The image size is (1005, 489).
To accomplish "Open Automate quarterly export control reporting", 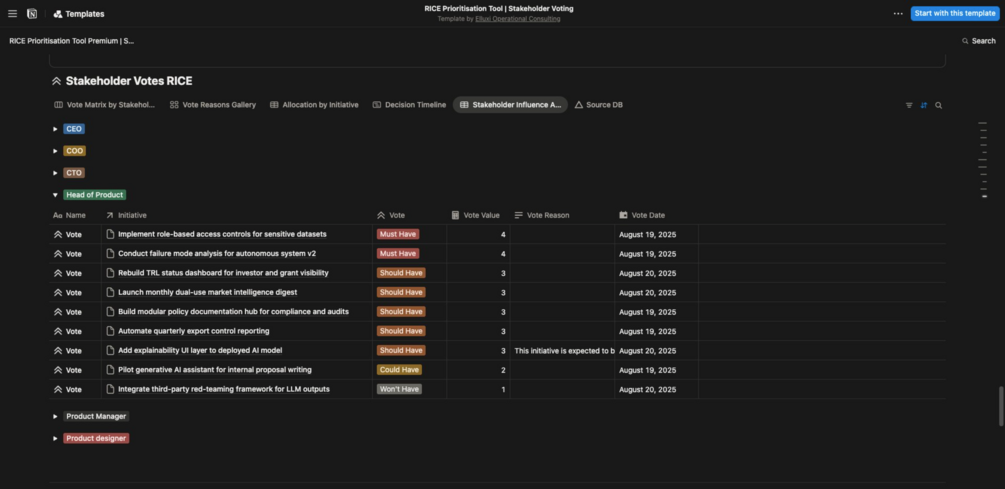I will pos(194,331).
